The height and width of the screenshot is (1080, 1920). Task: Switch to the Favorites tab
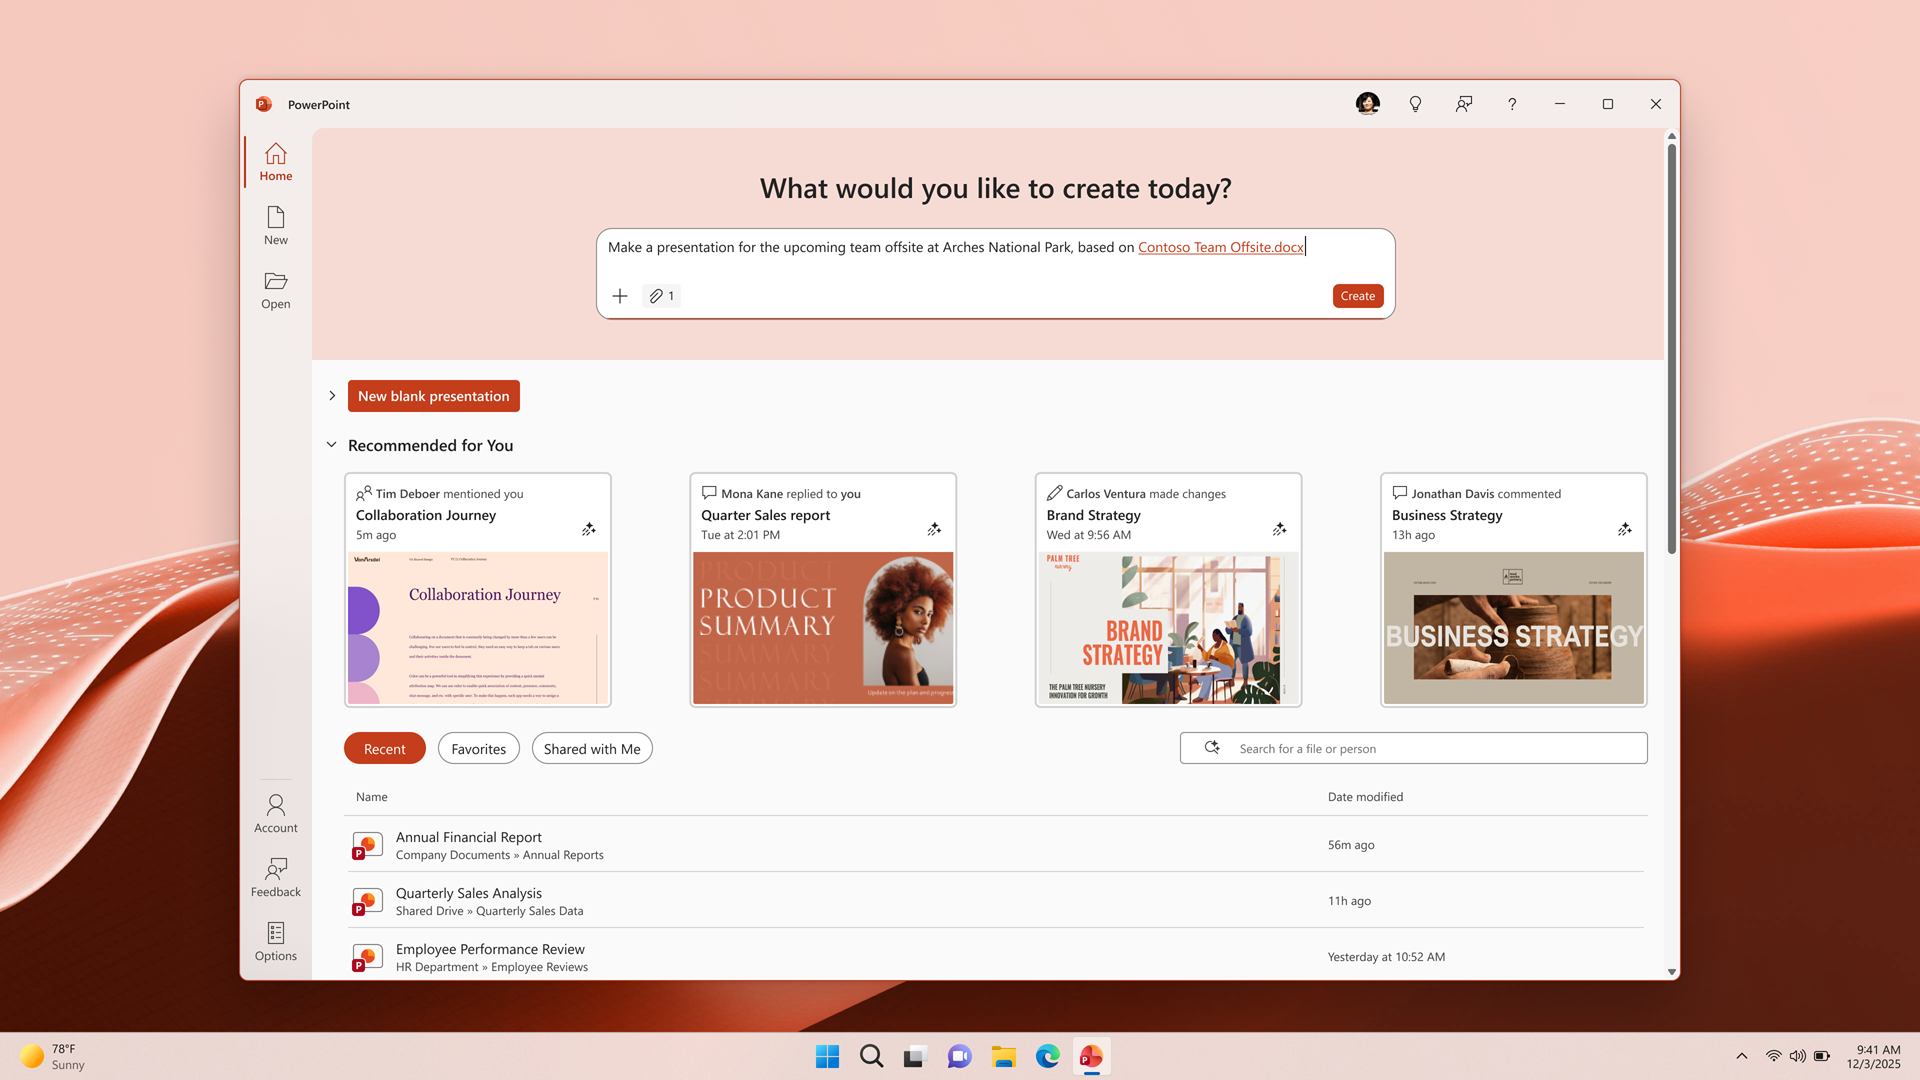478,749
